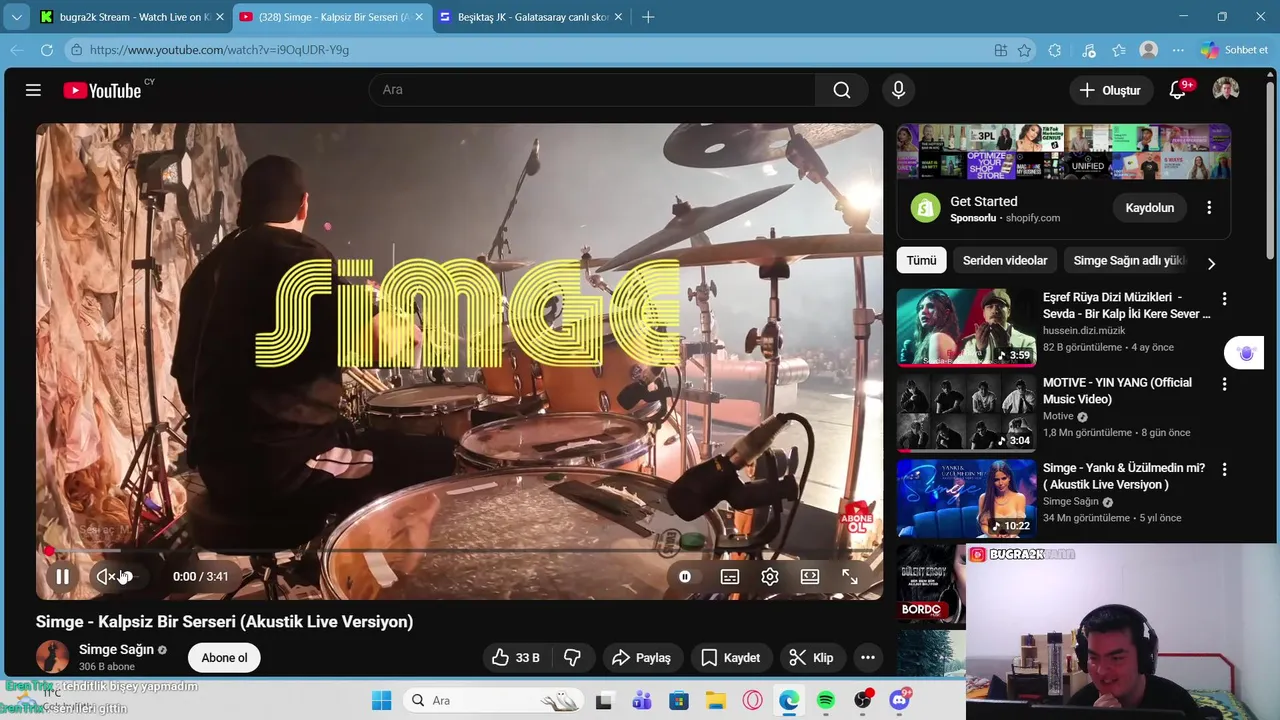Click the media control music icon in toolbar

[1089, 50]
